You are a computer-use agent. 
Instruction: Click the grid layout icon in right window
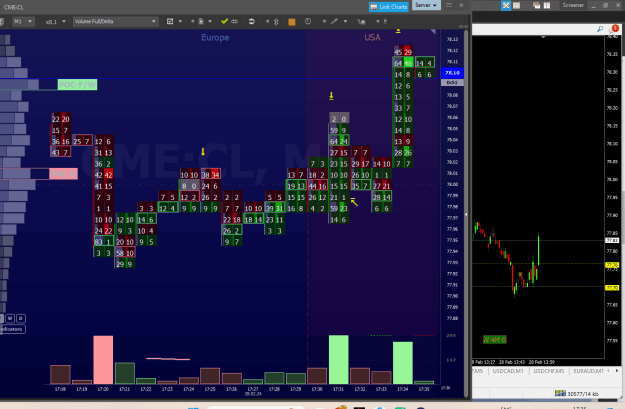pos(517,5)
